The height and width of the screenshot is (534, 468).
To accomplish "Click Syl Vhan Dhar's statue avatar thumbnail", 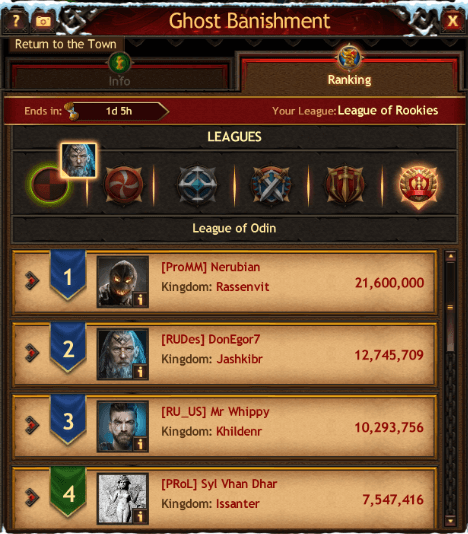I will (x=123, y=499).
